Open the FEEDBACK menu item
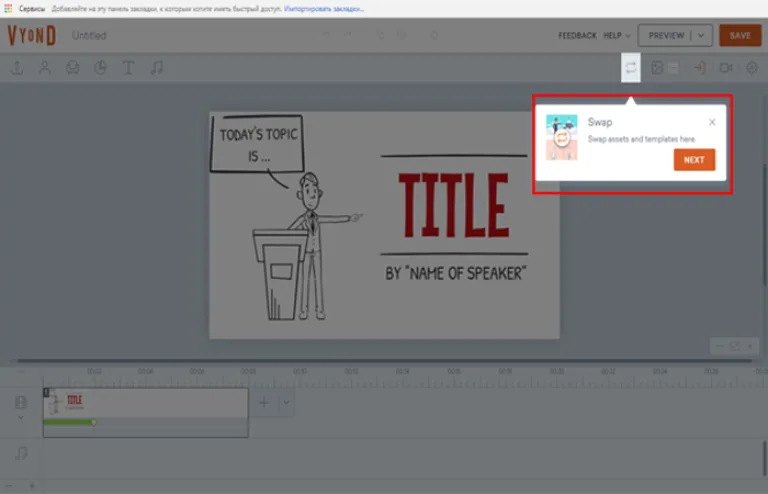 click(x=577, y=35)
